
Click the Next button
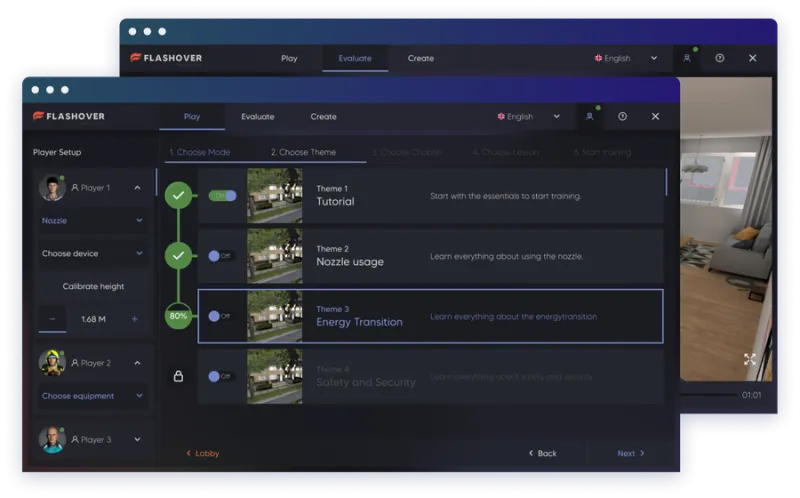[631, 453]
